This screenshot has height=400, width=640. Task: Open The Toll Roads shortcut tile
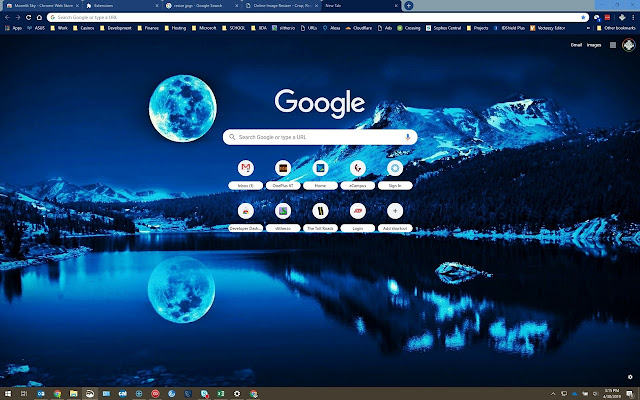[320, 218]
